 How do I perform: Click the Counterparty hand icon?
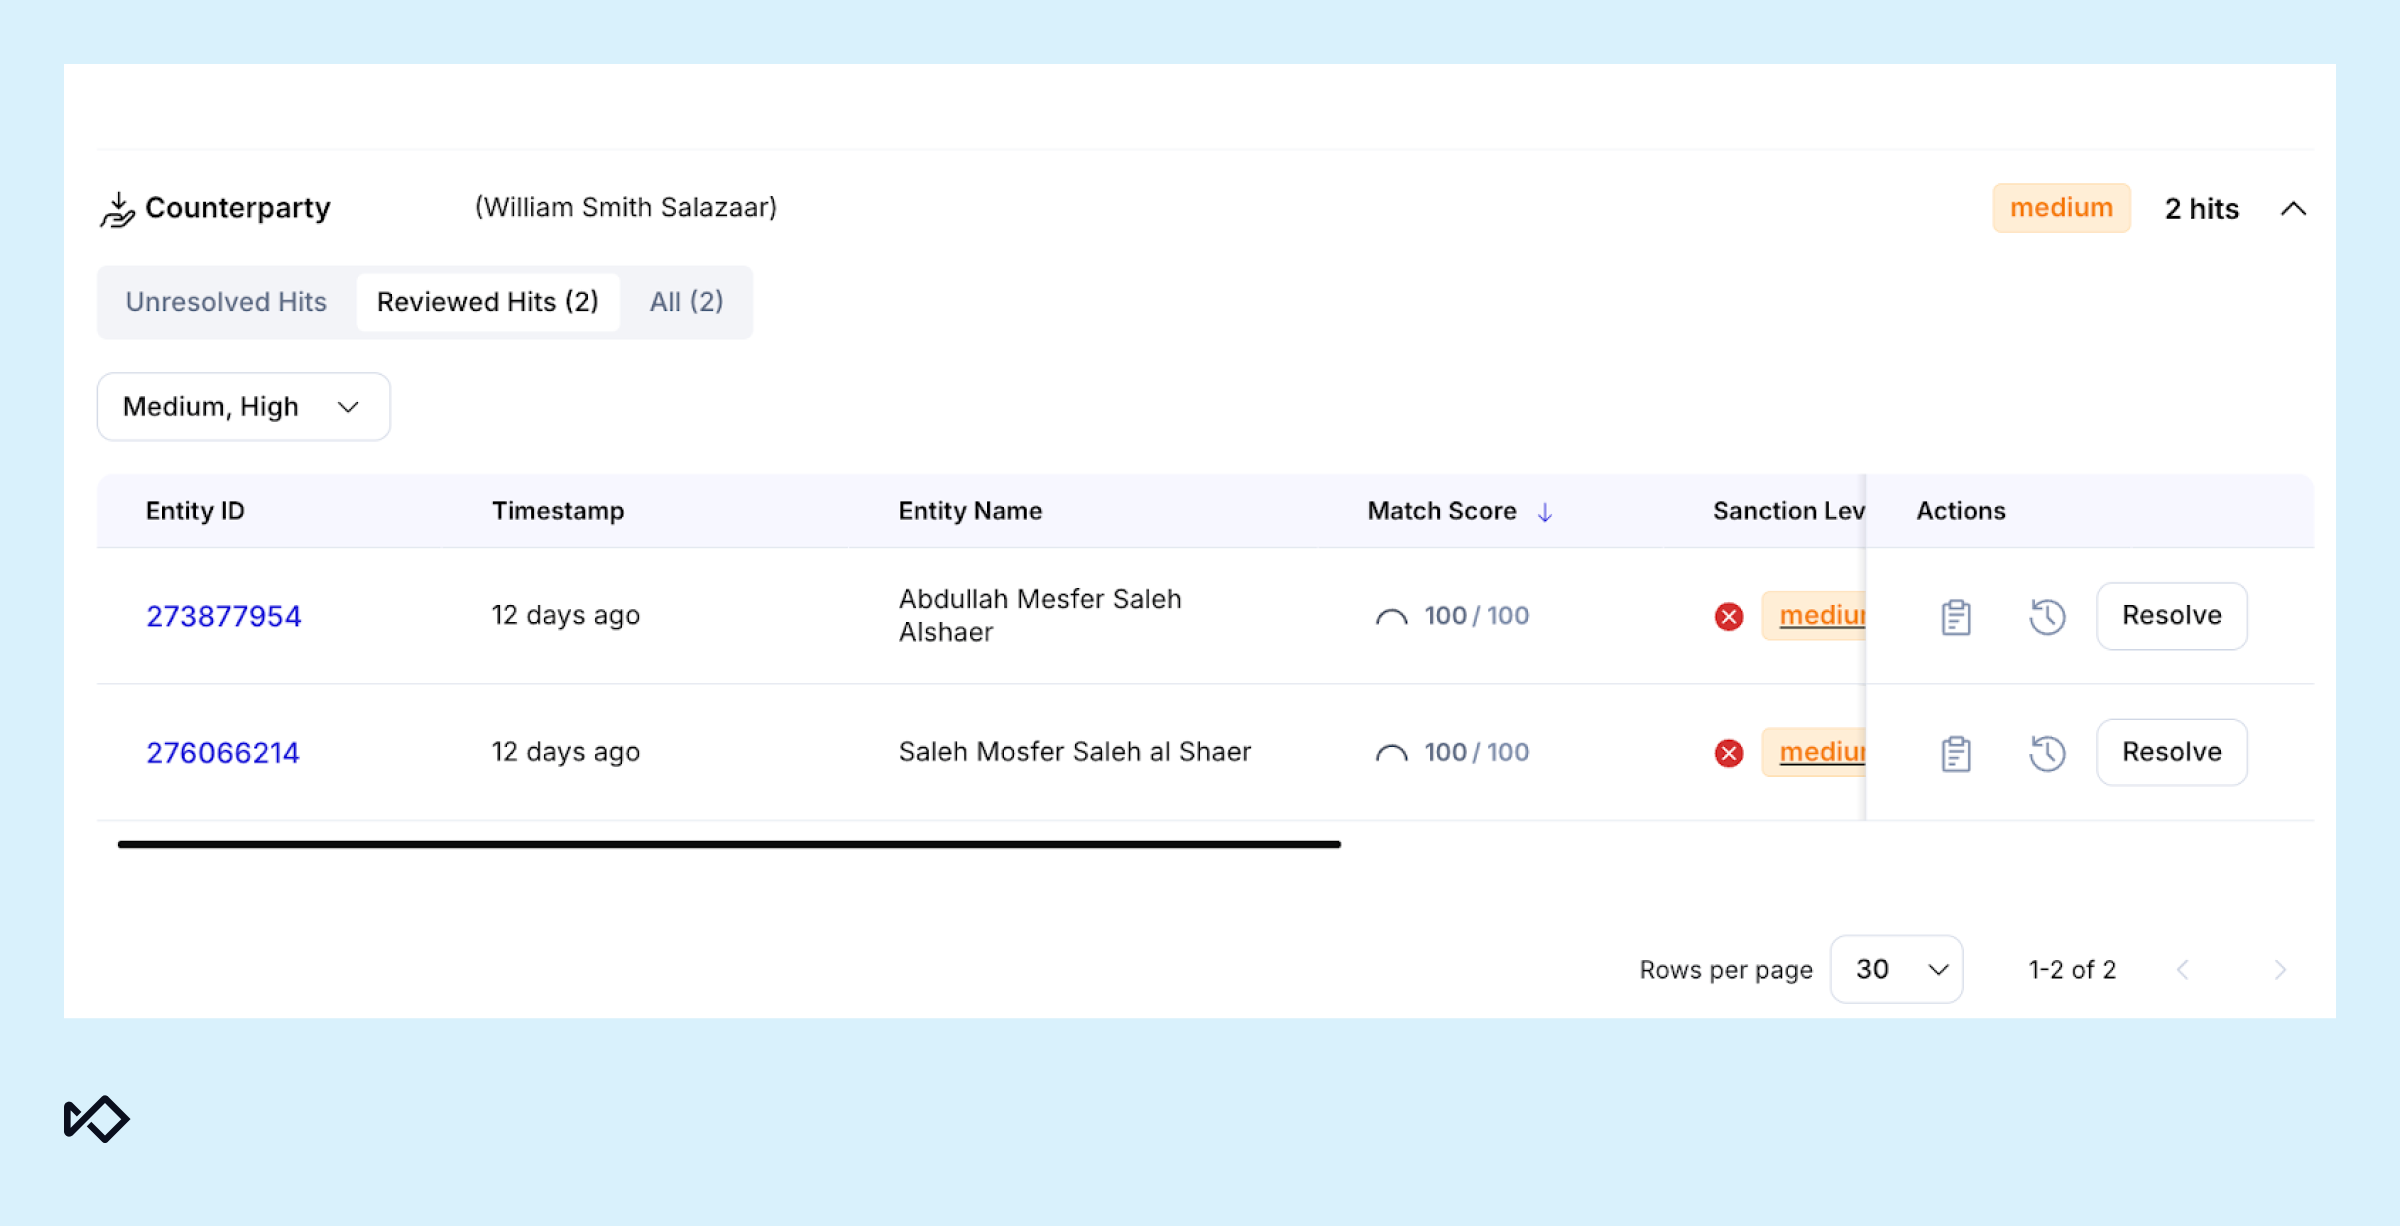118,210
